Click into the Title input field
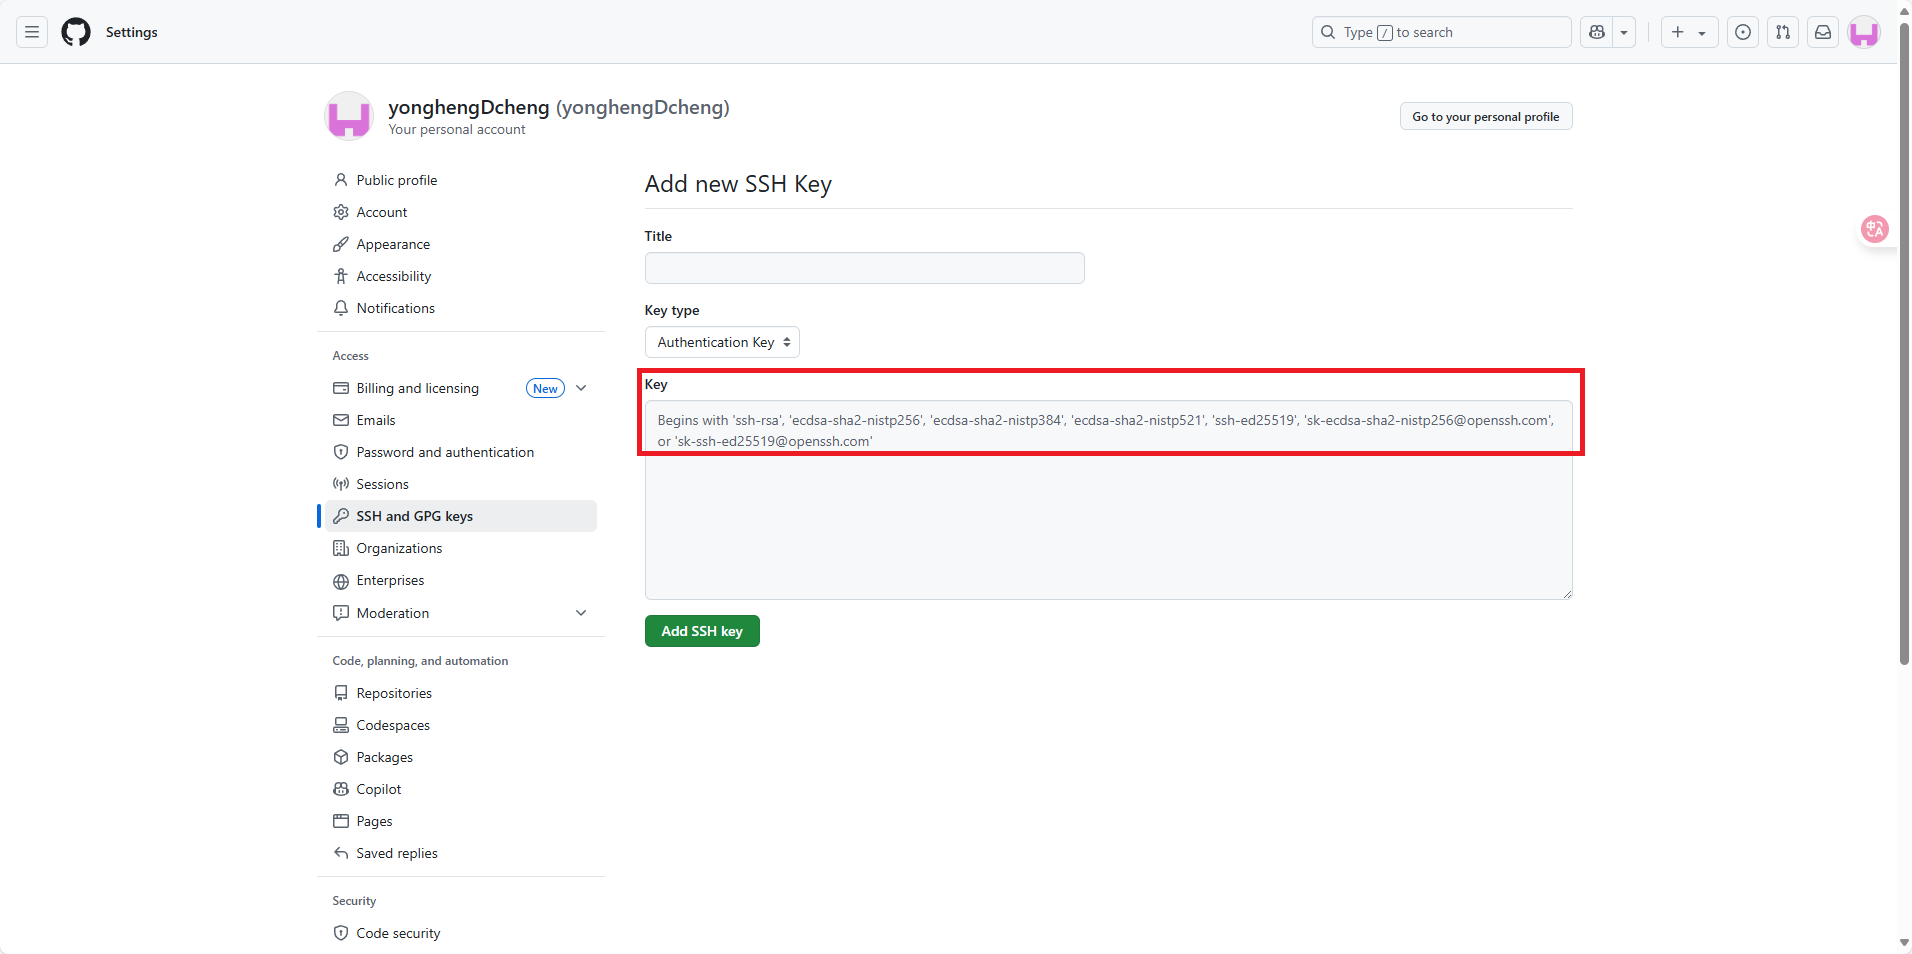This screenshot has width=1912, height=954. pyautogui.click(x=864, y=268)
